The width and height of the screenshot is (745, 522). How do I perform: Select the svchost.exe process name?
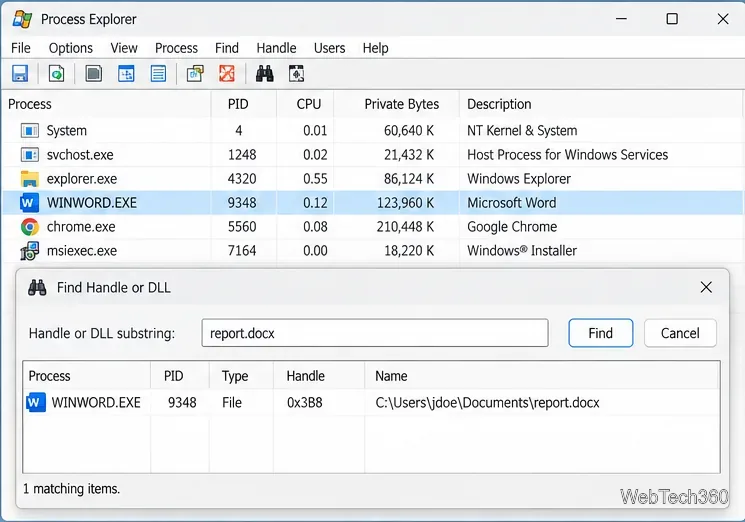pos(80,154)
